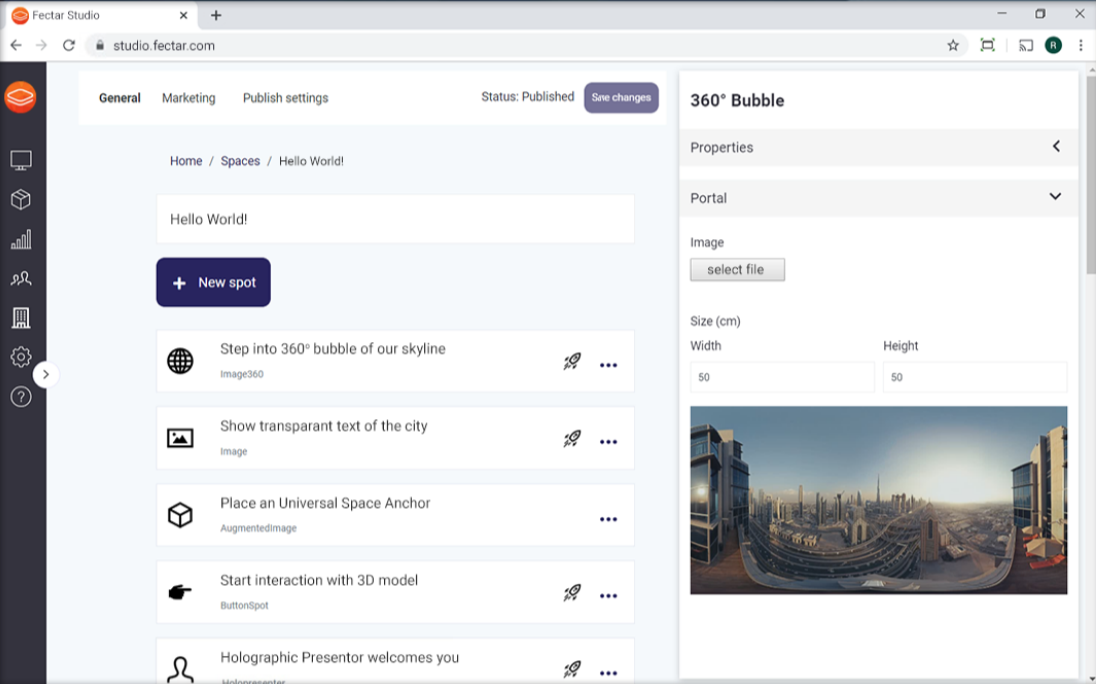Image resolution: width=1096 pixels, height=684 pixels.
Task: Click the rocket icon for transparant text spot
Action: (572, 439)
